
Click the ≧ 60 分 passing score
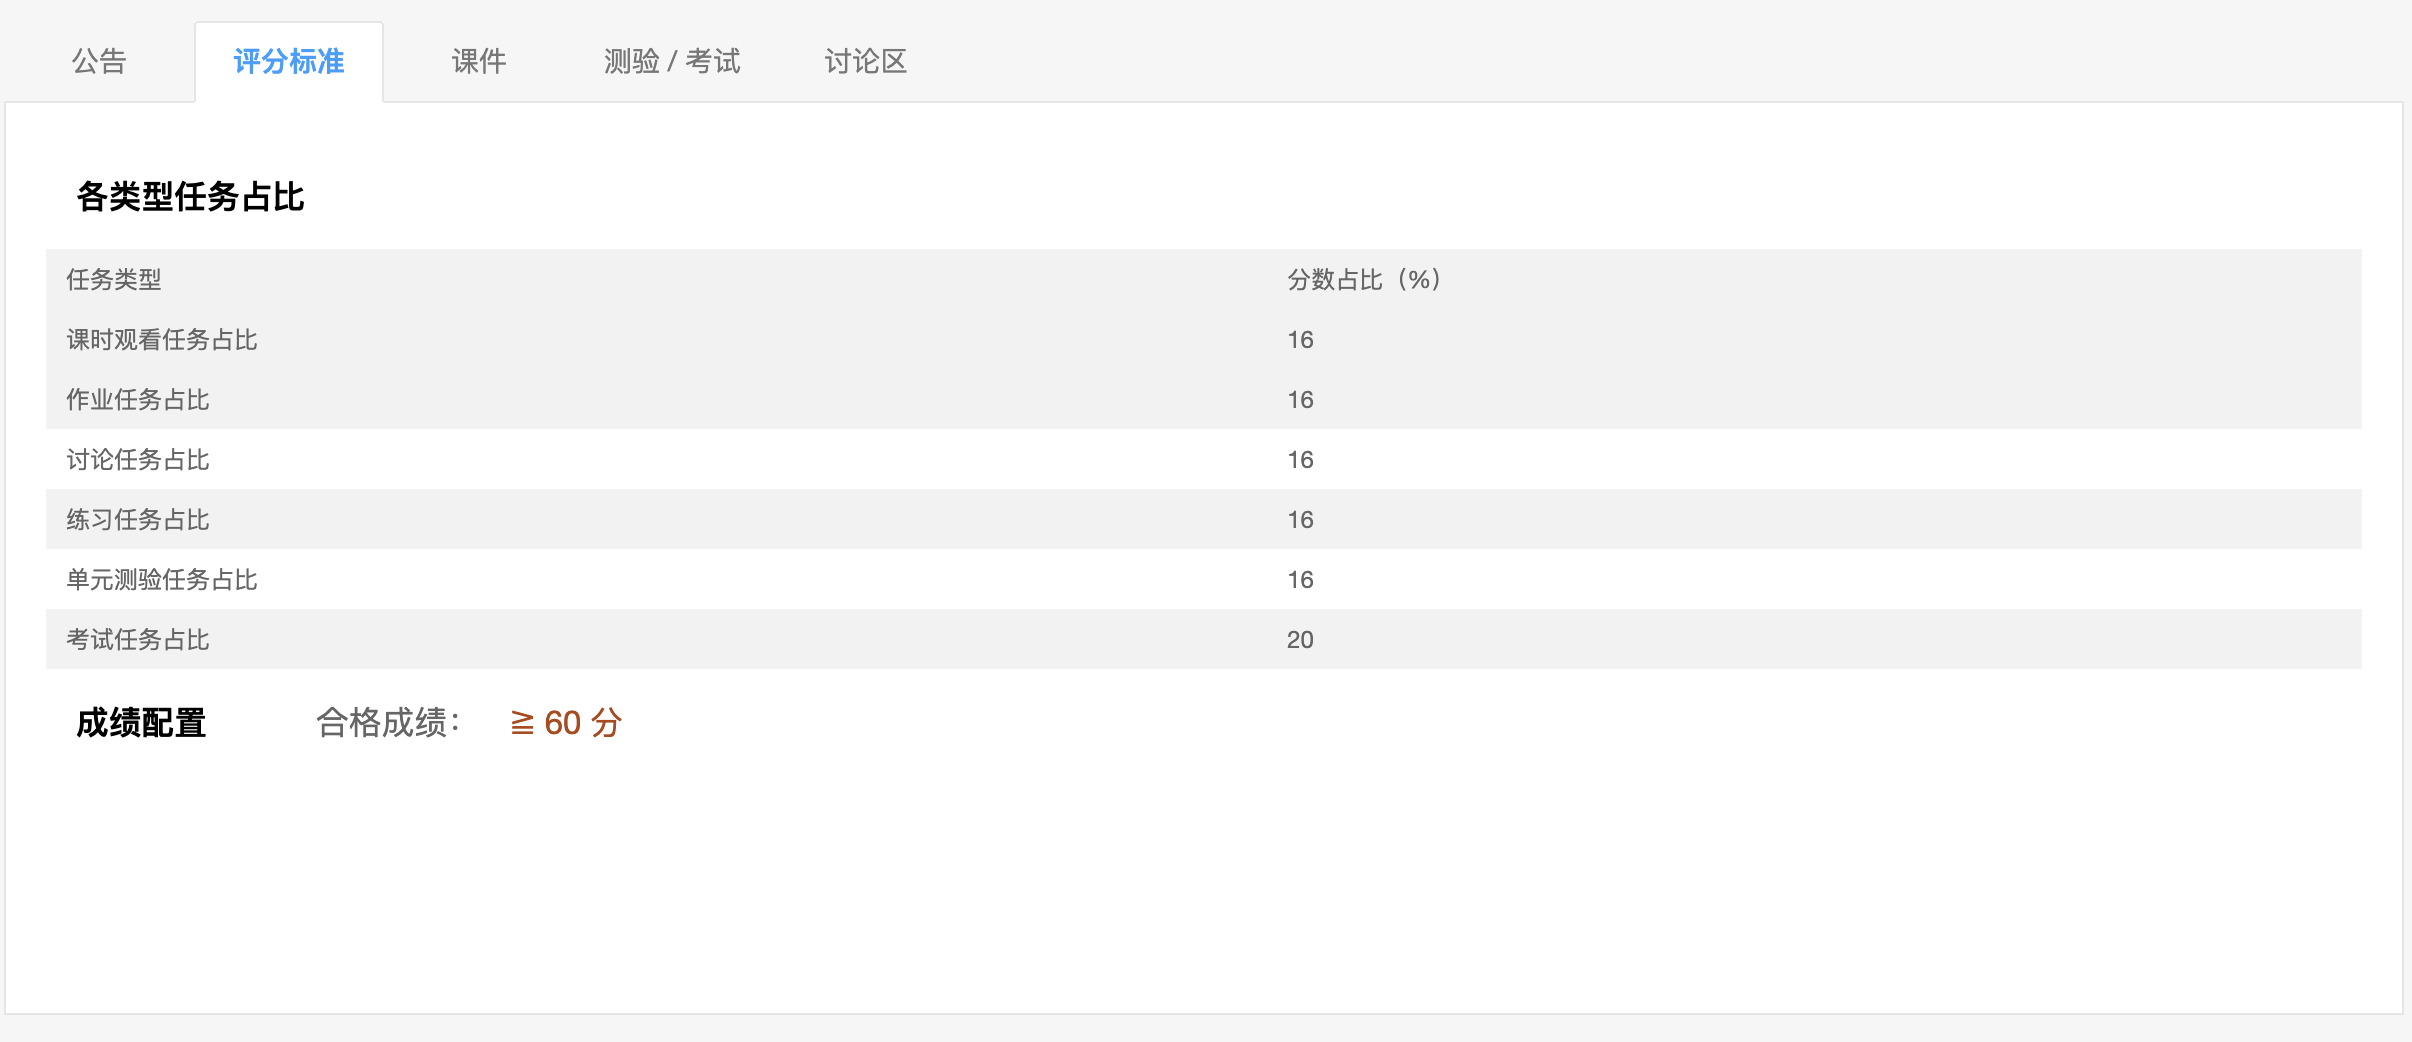pos(566,723)
